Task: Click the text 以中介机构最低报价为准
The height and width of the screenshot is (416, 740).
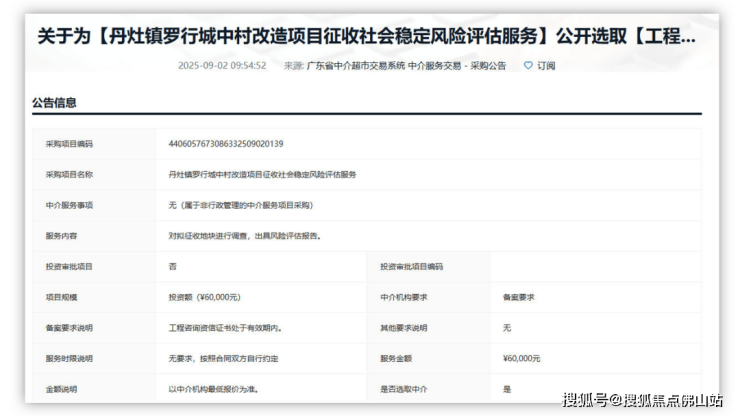Action: pos(213,390)
